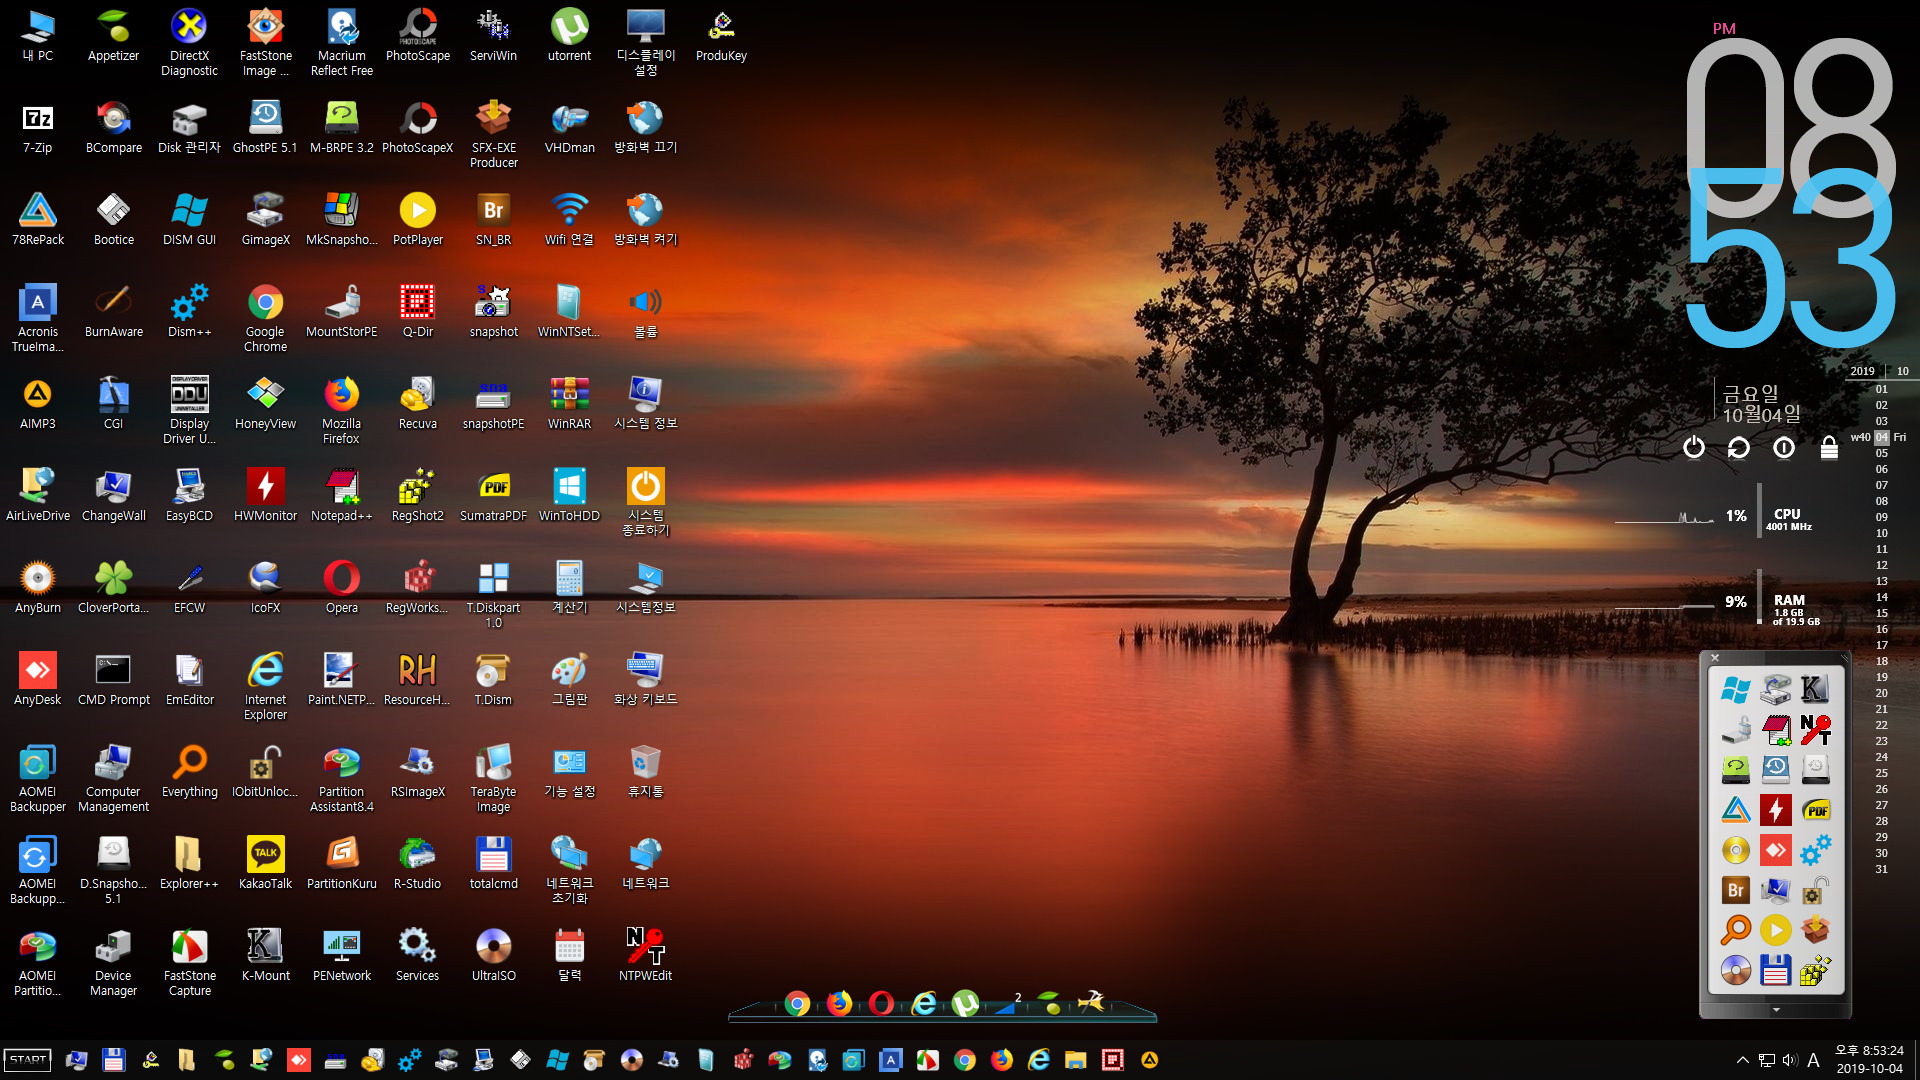1920x1080 pixels.
Task: Click the Internet Explorer icon in the bottom dock
Action: point(924,1003)
